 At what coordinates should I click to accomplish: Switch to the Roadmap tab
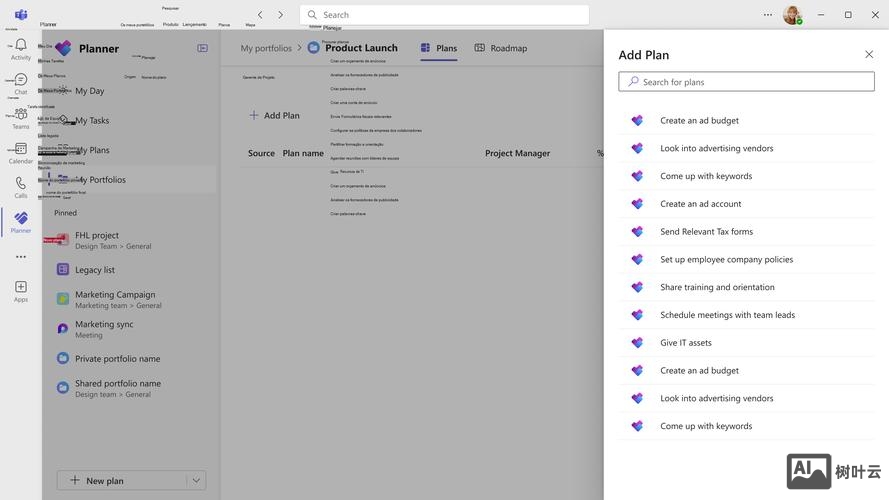point(500,48)
